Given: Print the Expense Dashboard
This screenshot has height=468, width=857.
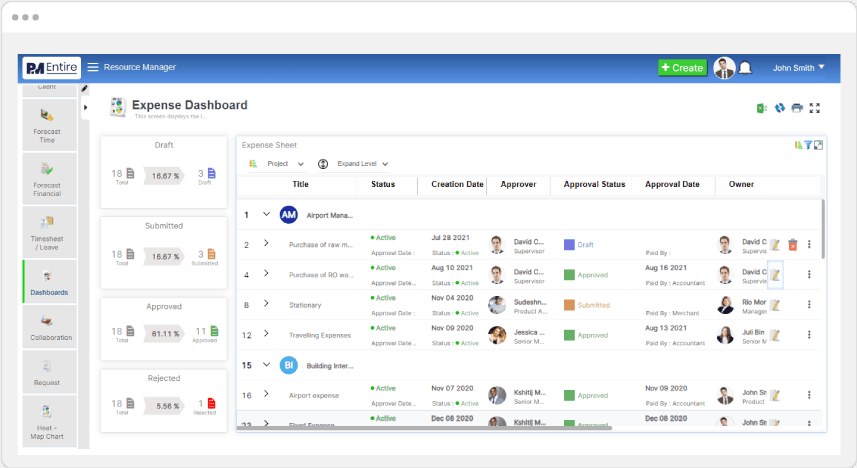Looking at the screenshot, I should 797,108.
